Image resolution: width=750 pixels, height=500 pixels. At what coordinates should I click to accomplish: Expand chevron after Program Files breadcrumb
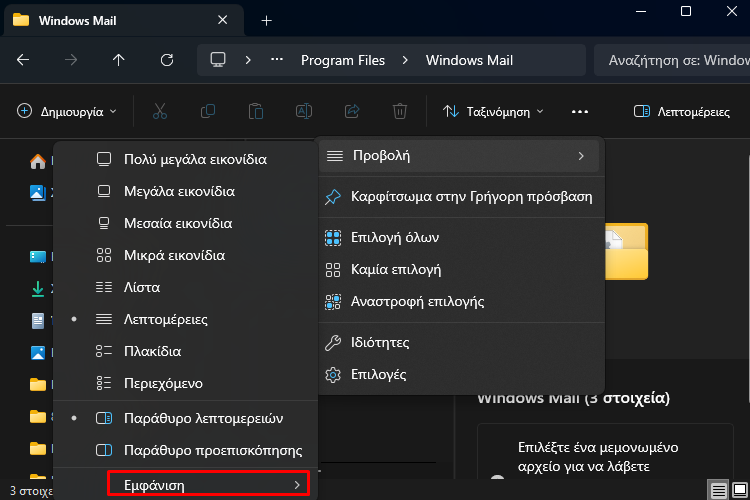click(x=405, y=60)
